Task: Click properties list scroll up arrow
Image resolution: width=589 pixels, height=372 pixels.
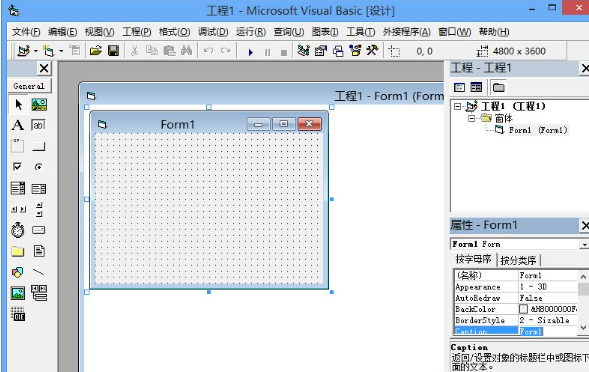Action: tap(583, 277)
